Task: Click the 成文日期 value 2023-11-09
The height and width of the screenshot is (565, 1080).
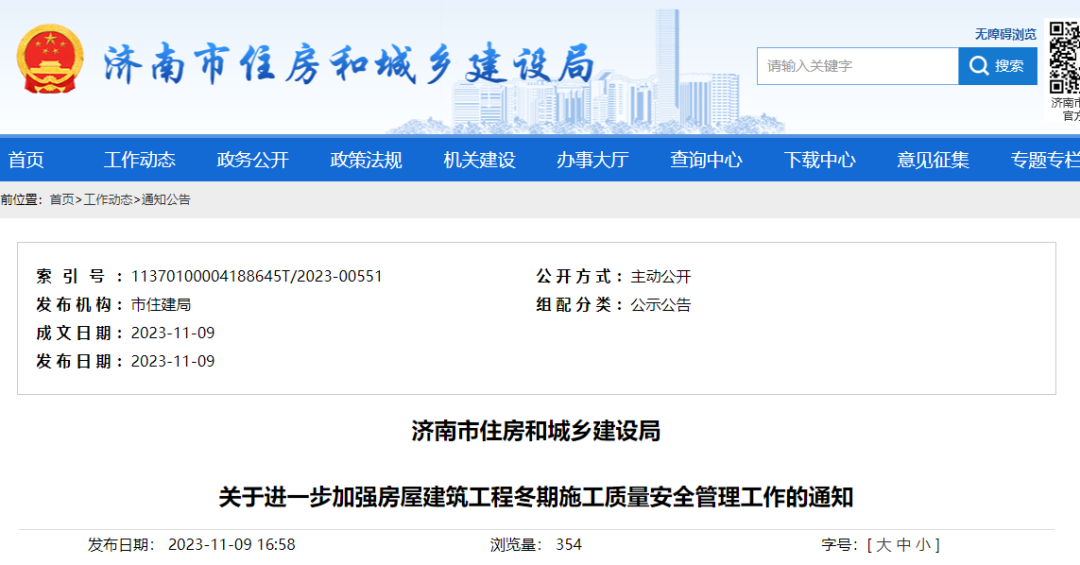Action: click(x=173, y=333)
